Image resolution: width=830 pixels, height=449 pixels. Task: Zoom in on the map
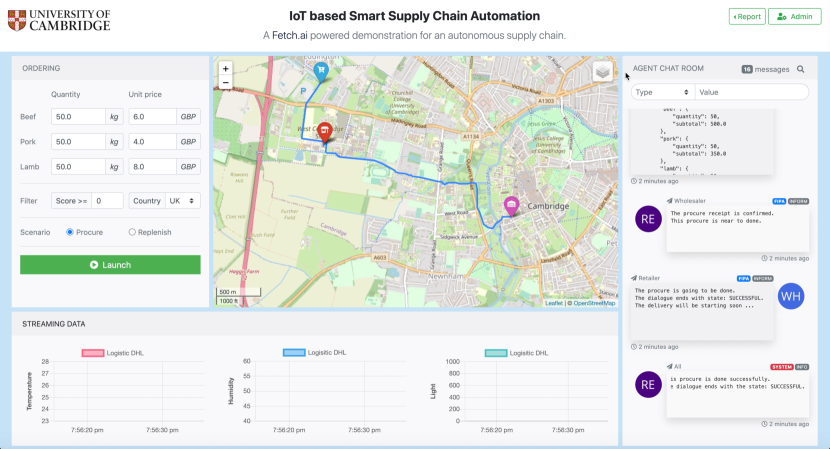tap(225, 69)
